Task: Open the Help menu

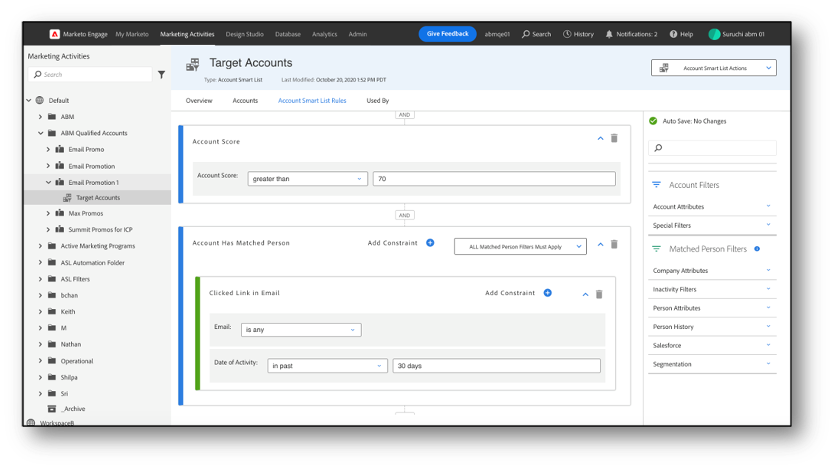Action: 681,34
